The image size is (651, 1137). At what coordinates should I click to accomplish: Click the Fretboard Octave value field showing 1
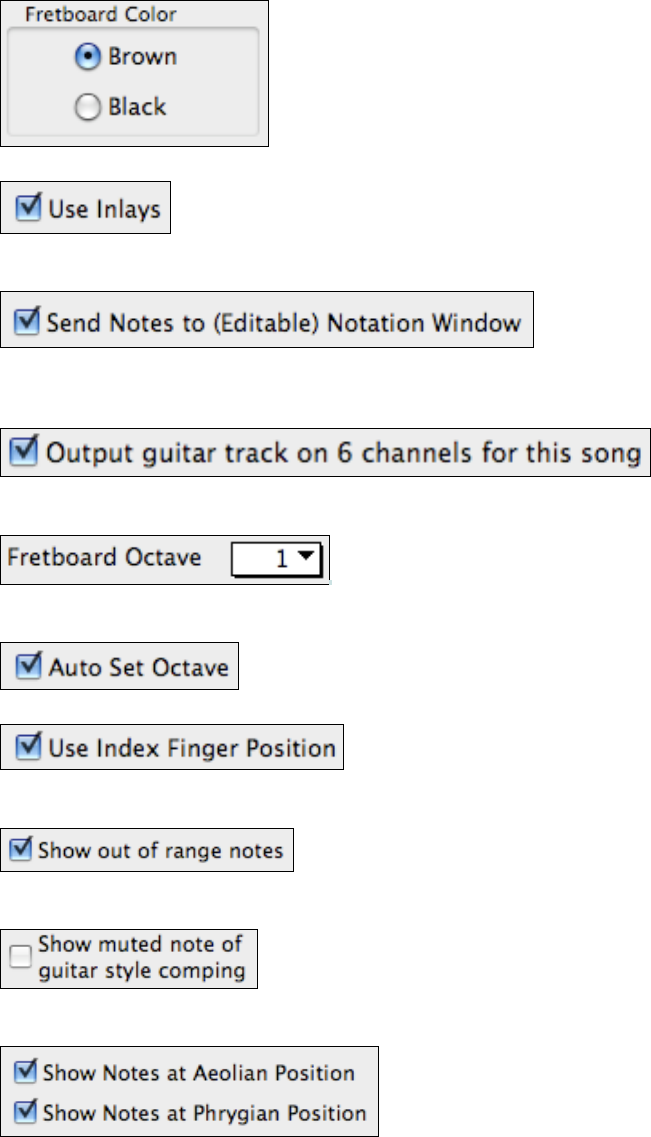click(x=270, y=560)
